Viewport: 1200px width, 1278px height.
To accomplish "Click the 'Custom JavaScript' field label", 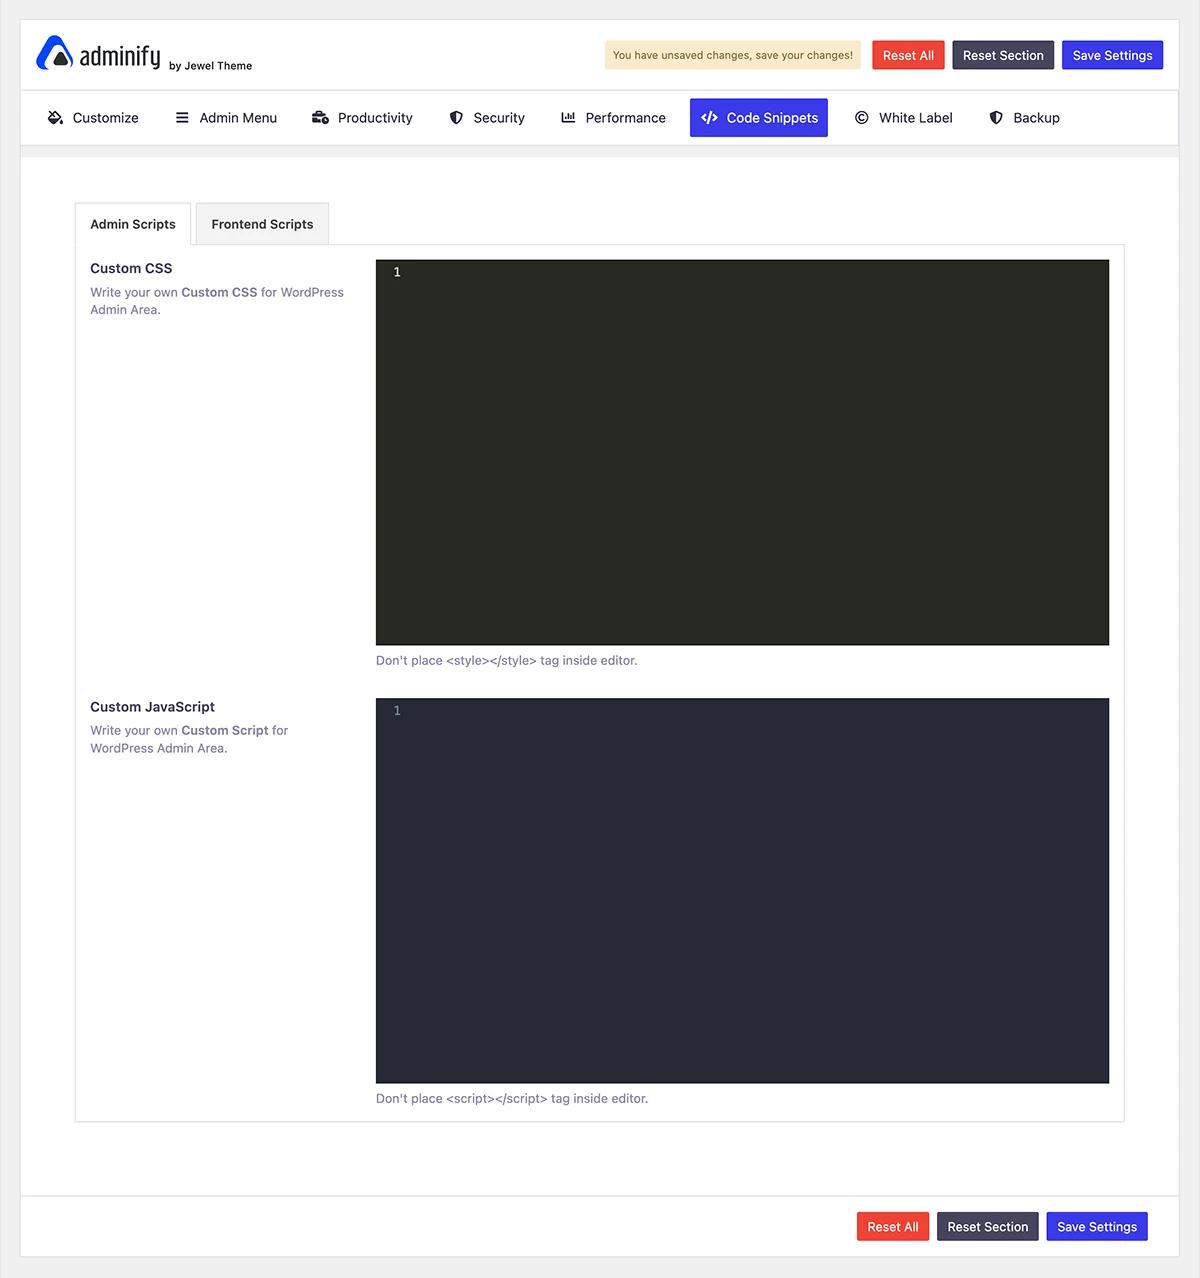I will (x=152, y=706).
